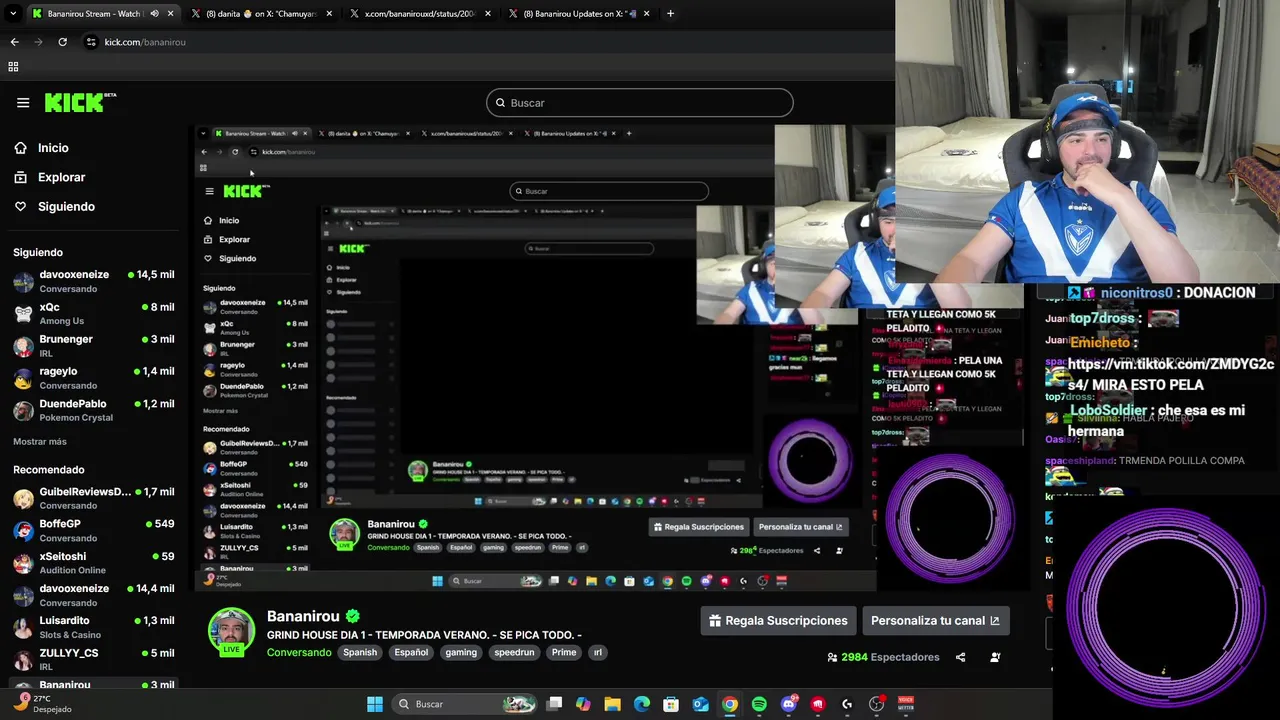This screenshot has height=720, width=1280.
Task: Reload the kick.com page
Action: (x=62, y=42)
